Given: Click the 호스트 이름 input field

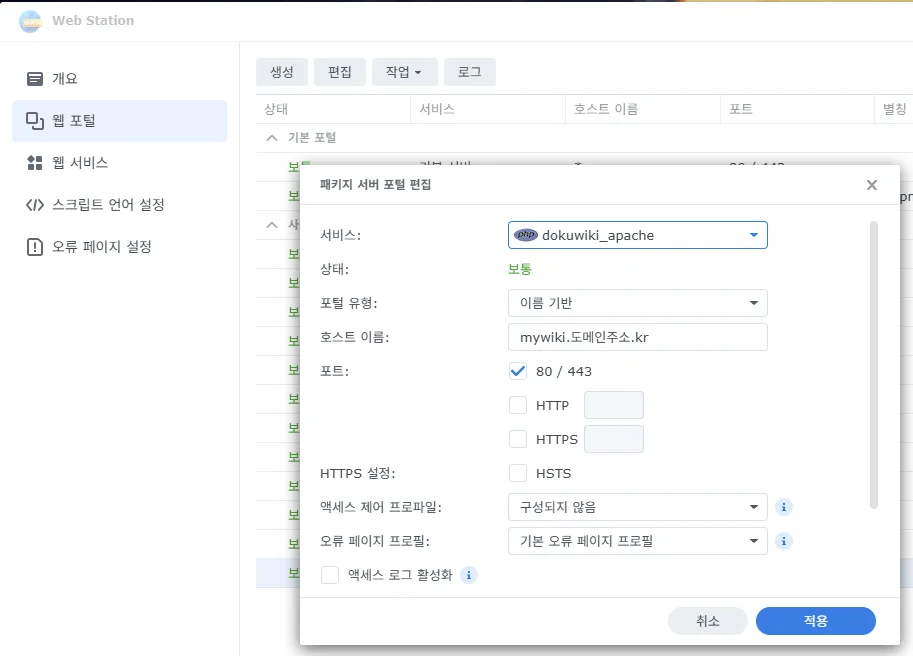Looking at the screenshot, I should pyautogui.click(x=637, y=337).
